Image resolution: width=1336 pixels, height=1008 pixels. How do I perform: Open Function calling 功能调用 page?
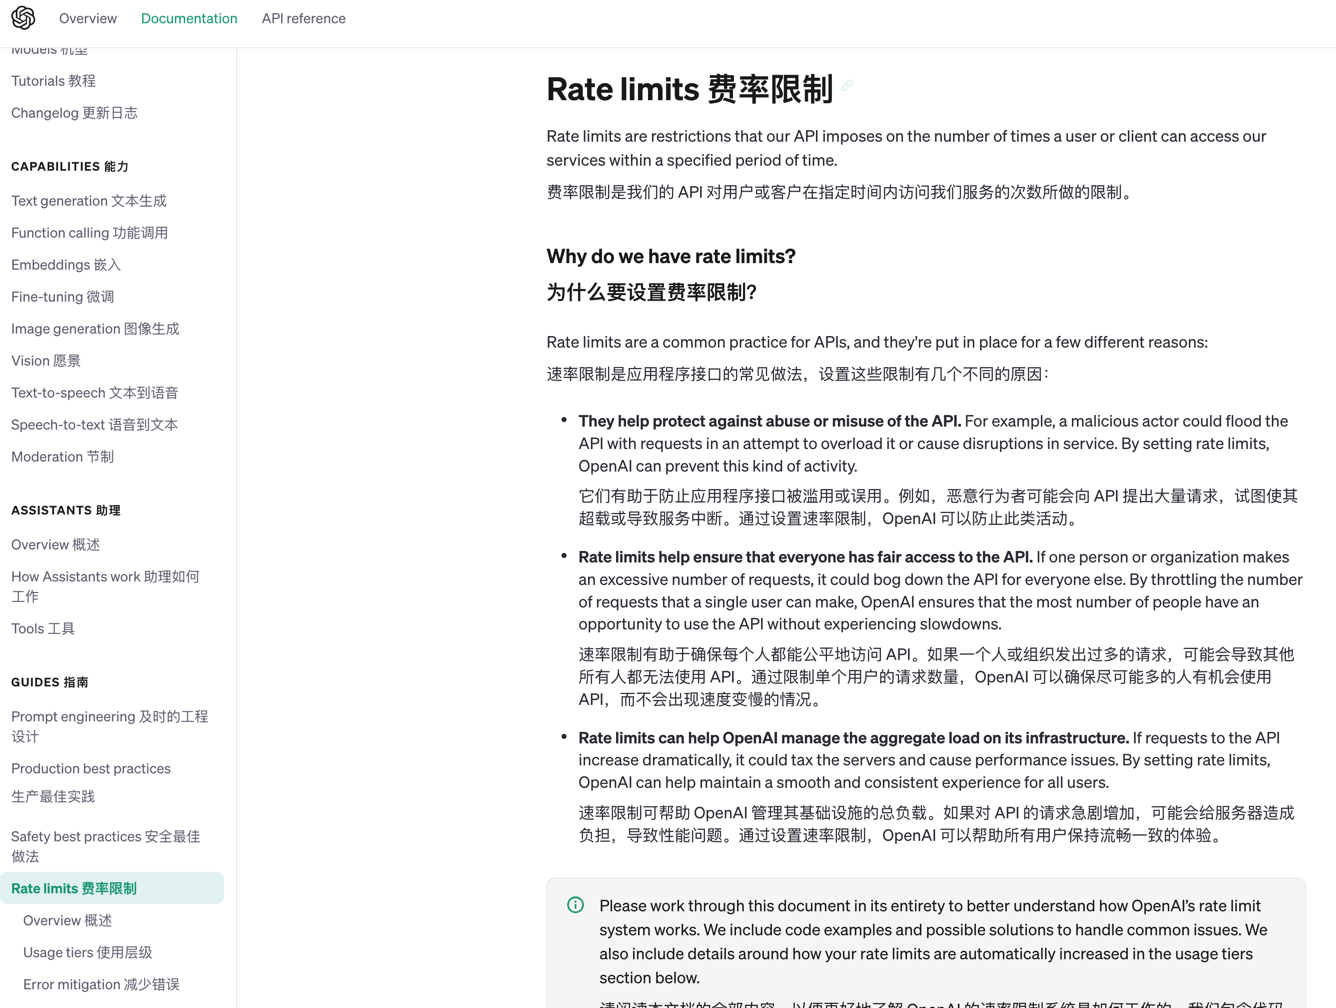[x=89, y=233]
